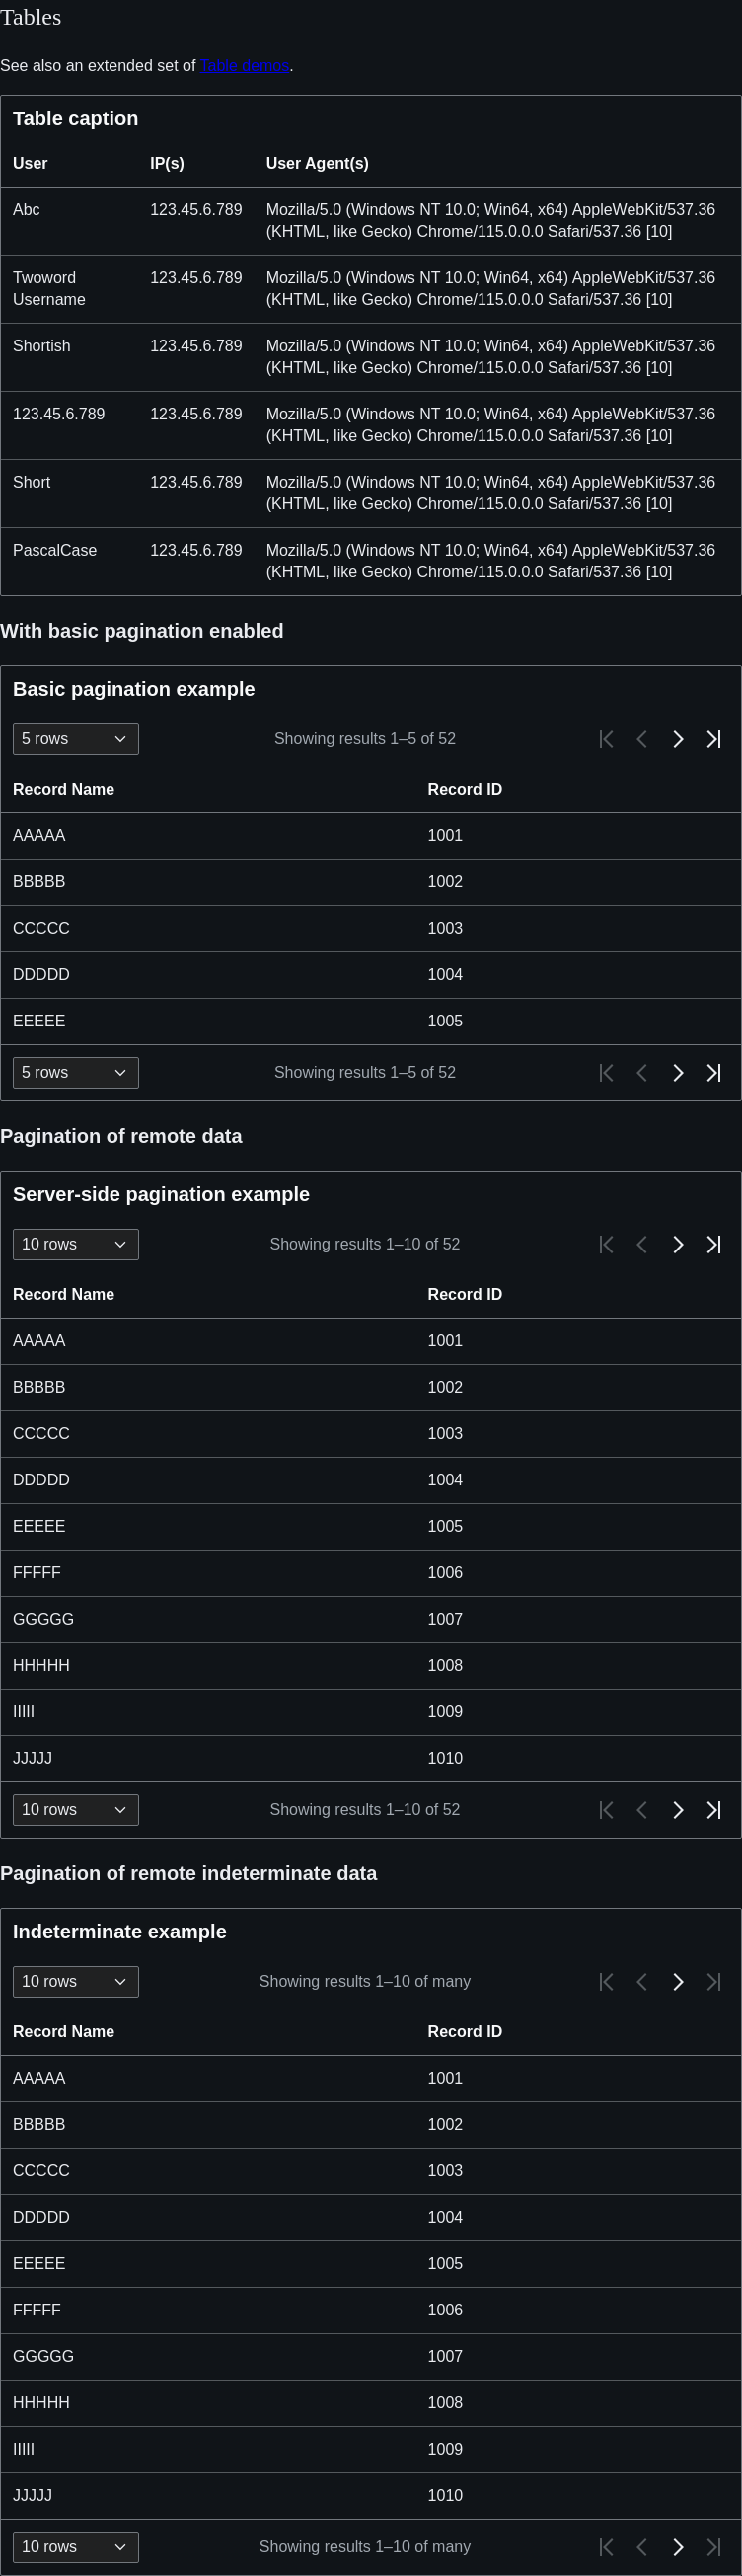Image resolution: width=742 pixels, height=2576 pixels.
Task: Expand 10 rows selector above Server-side table
Action: 76,1245
